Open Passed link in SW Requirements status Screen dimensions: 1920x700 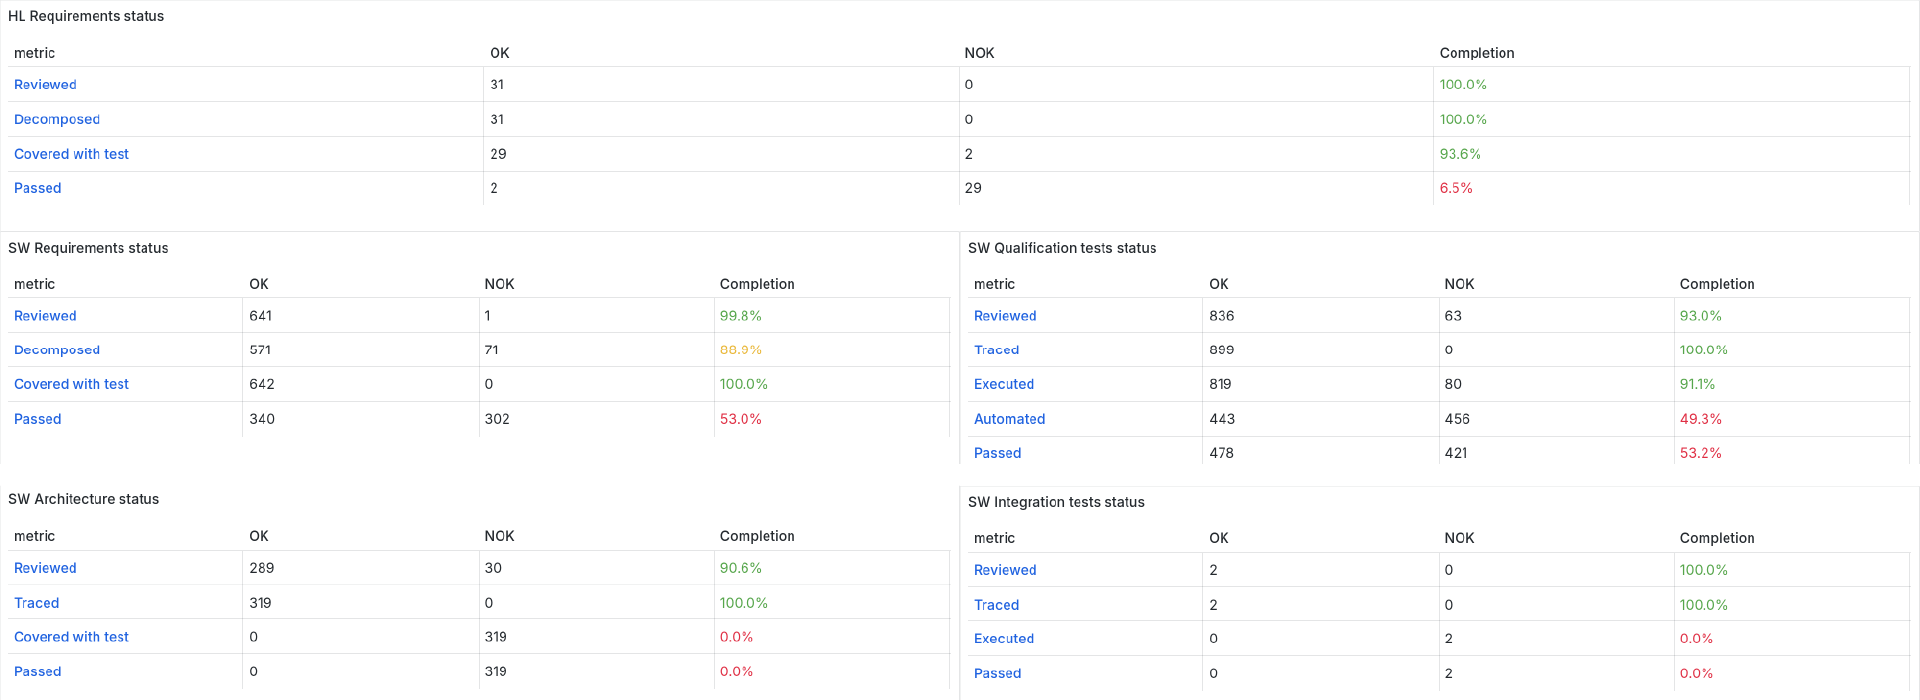38,419
